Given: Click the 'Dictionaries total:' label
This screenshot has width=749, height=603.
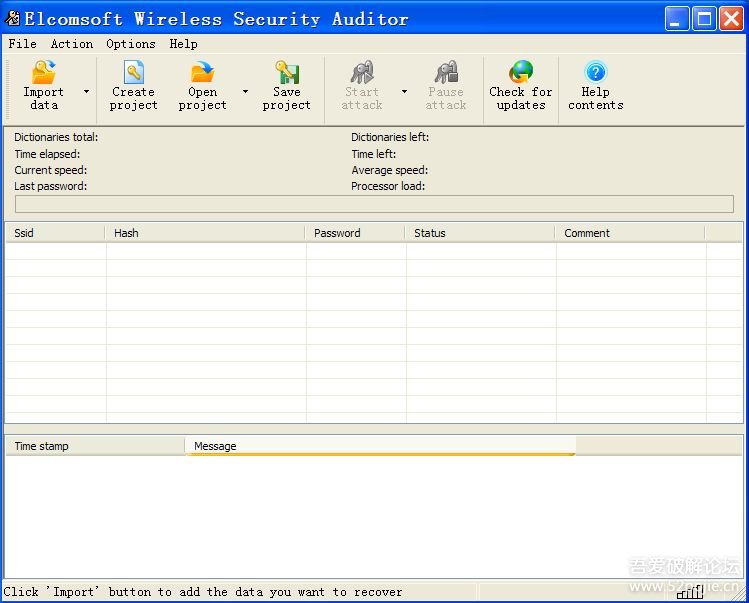Looking at the screenshot, I should click(x=56, y=137).
